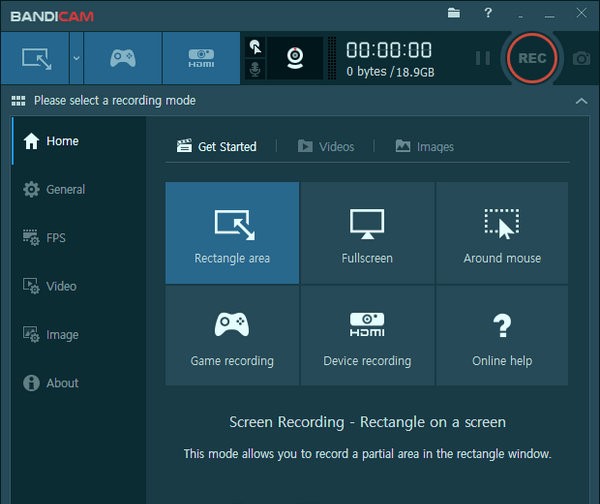Choose the Rectangle area tile
Viewport: 600px width, 504px height.
(x=232, y=233)
